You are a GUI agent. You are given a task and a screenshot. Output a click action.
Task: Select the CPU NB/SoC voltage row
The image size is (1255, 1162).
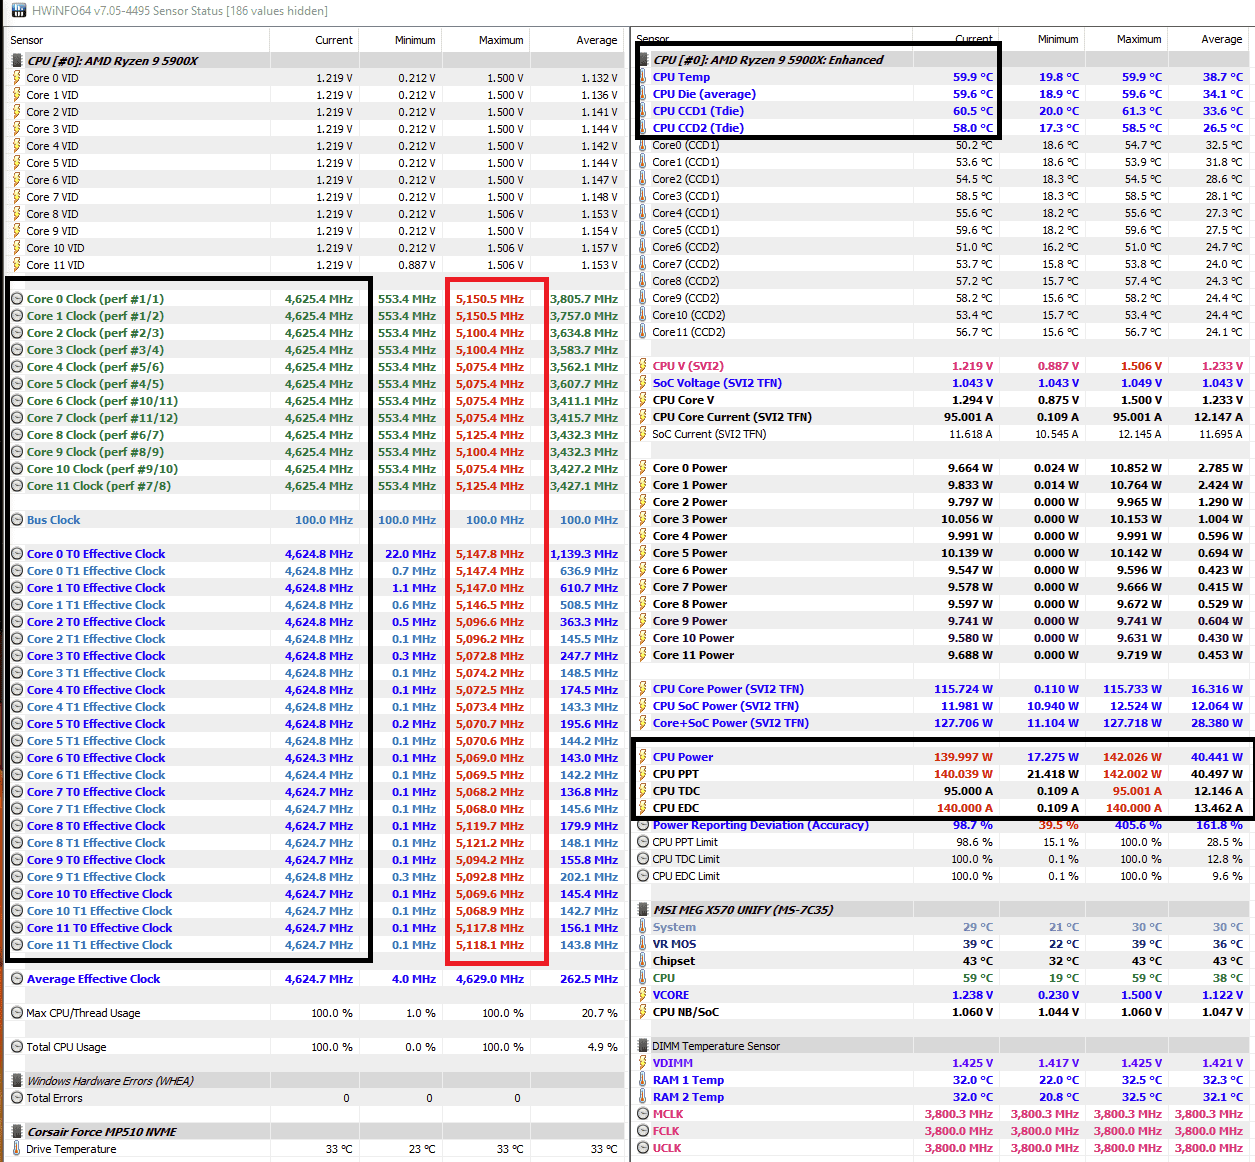pyautogui.click(x=943, y=1012)
